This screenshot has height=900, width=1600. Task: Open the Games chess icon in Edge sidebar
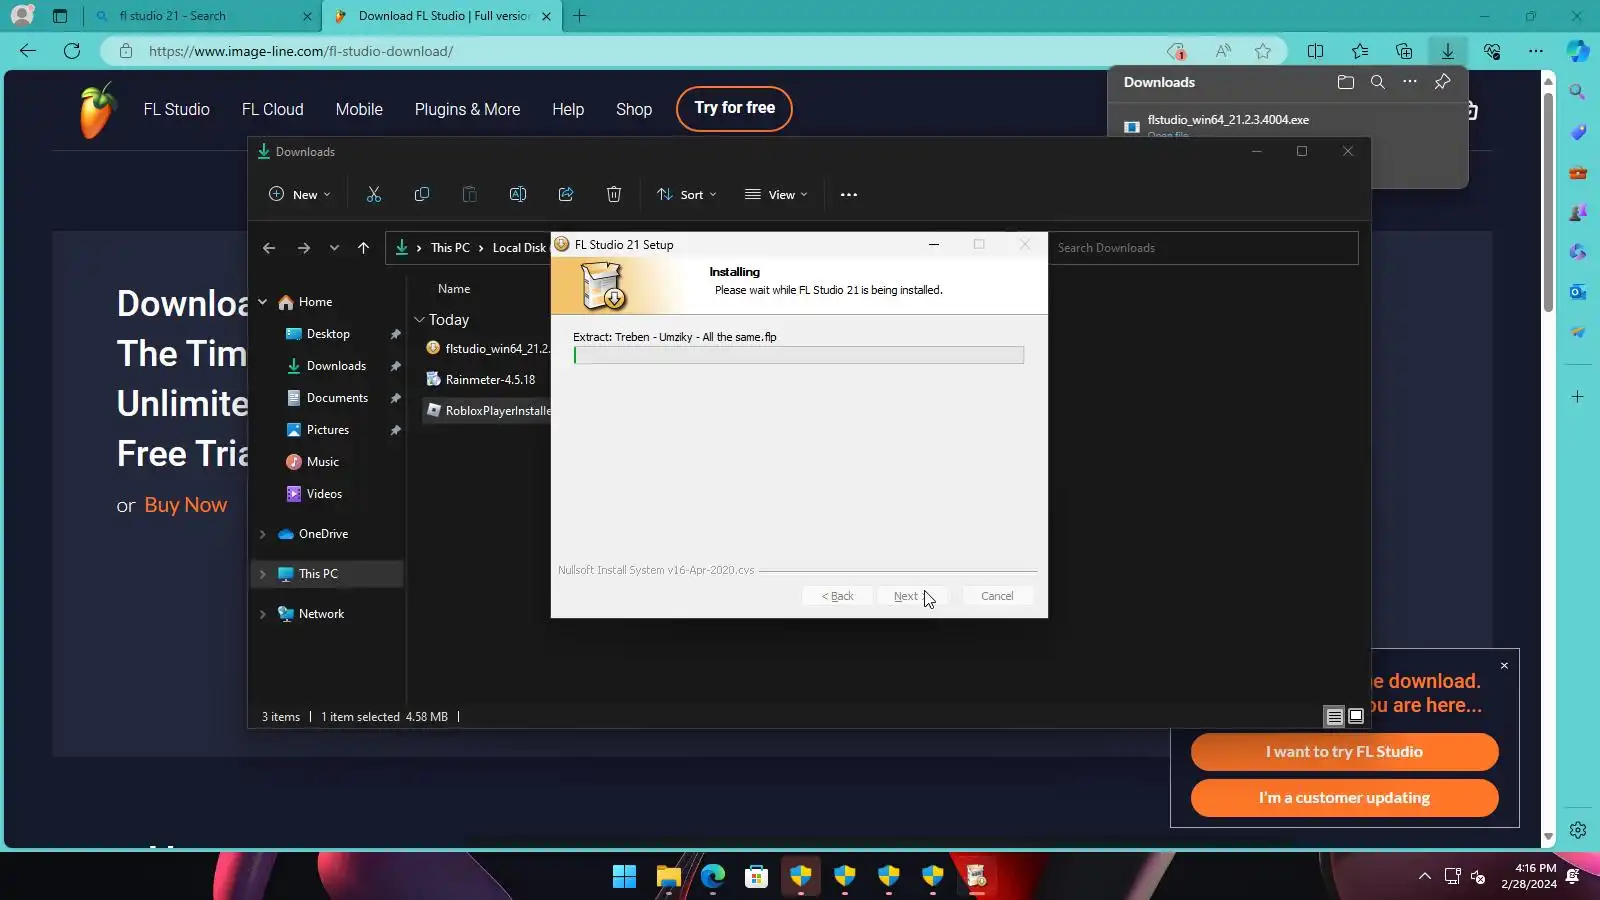(1578, 212)
